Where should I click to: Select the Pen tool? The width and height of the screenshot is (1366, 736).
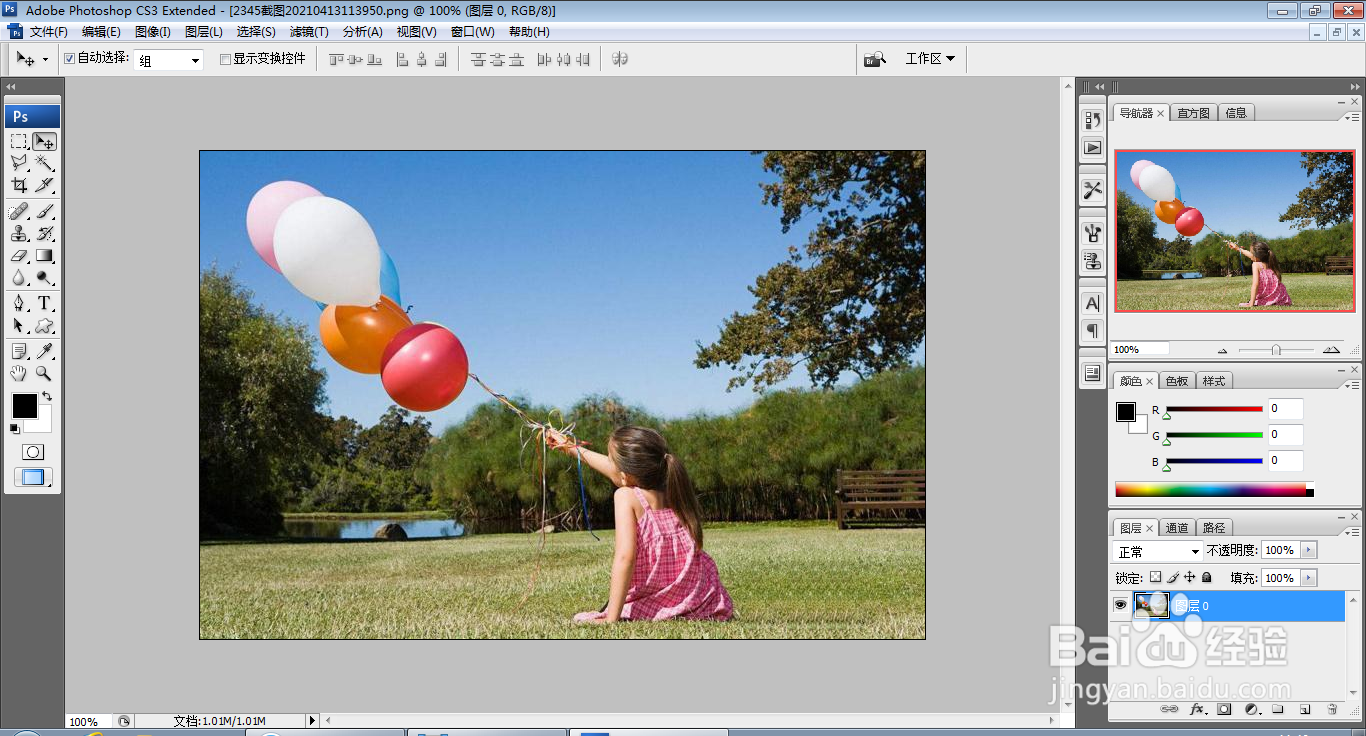[x=19, y=303]
